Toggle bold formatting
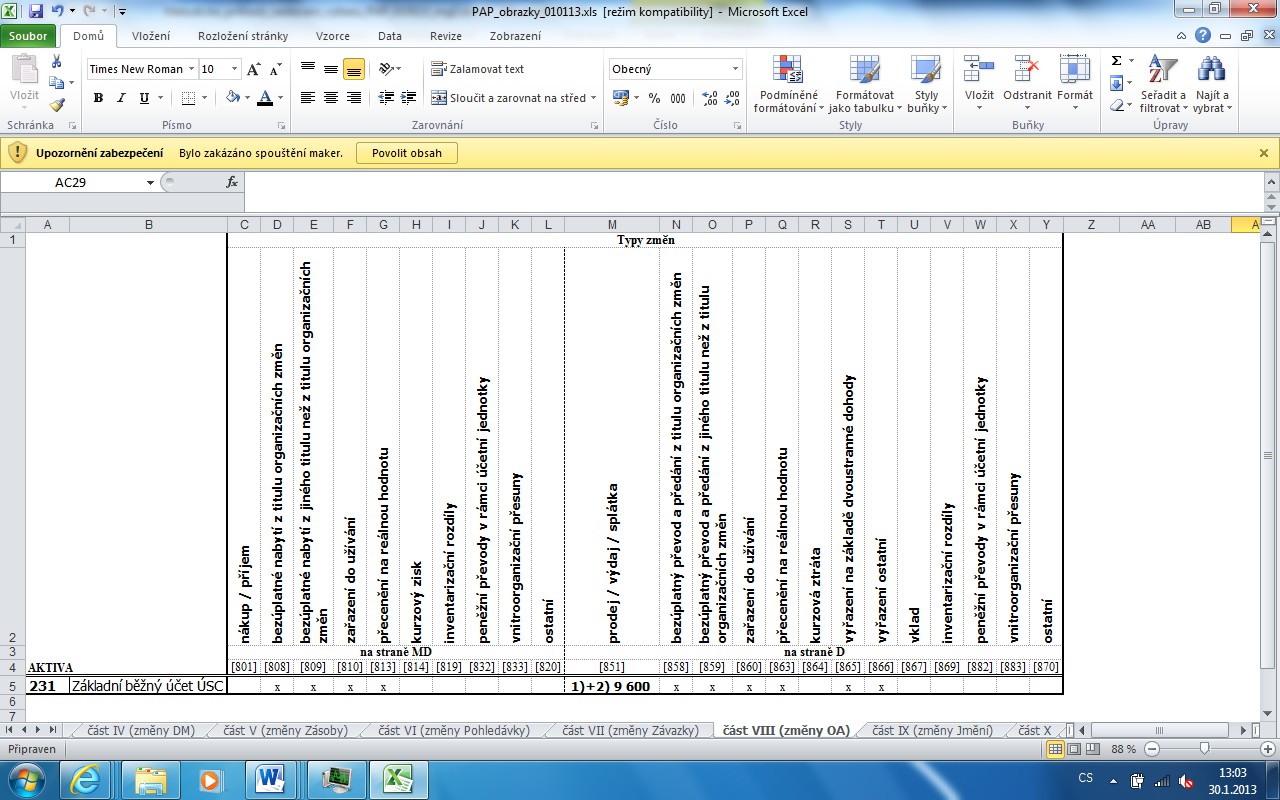This screenshot has height=800, width=1280. (x=98, y=98)
